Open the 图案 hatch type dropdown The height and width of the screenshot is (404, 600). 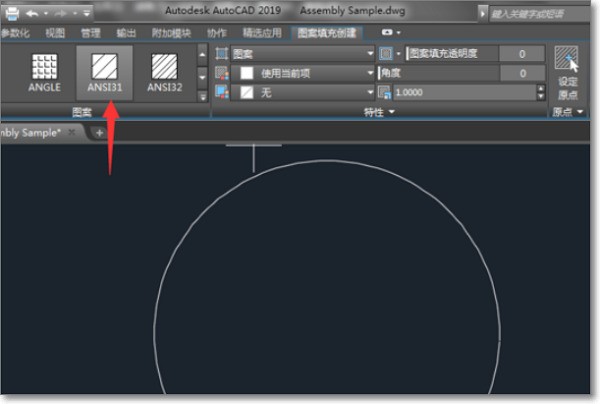pos(370,54)
